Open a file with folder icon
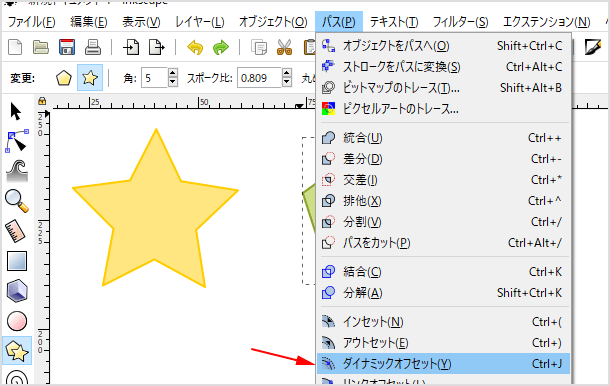 click(x=40, y=47)
